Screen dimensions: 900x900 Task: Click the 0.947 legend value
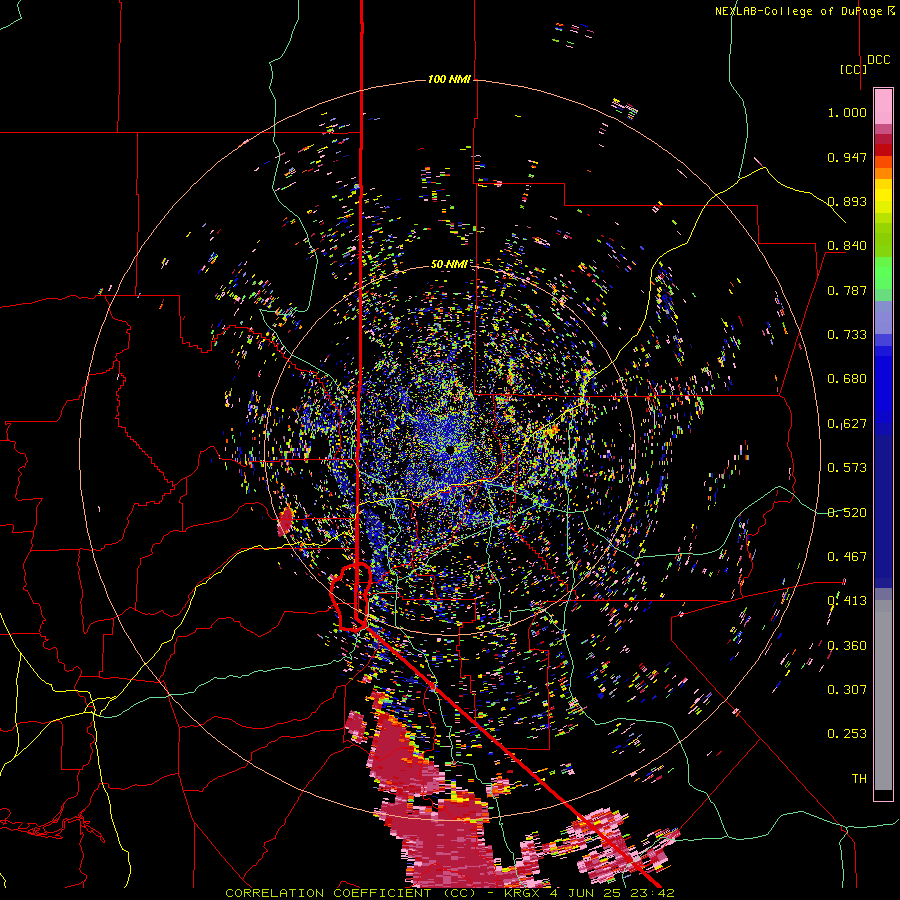[847, 157]
